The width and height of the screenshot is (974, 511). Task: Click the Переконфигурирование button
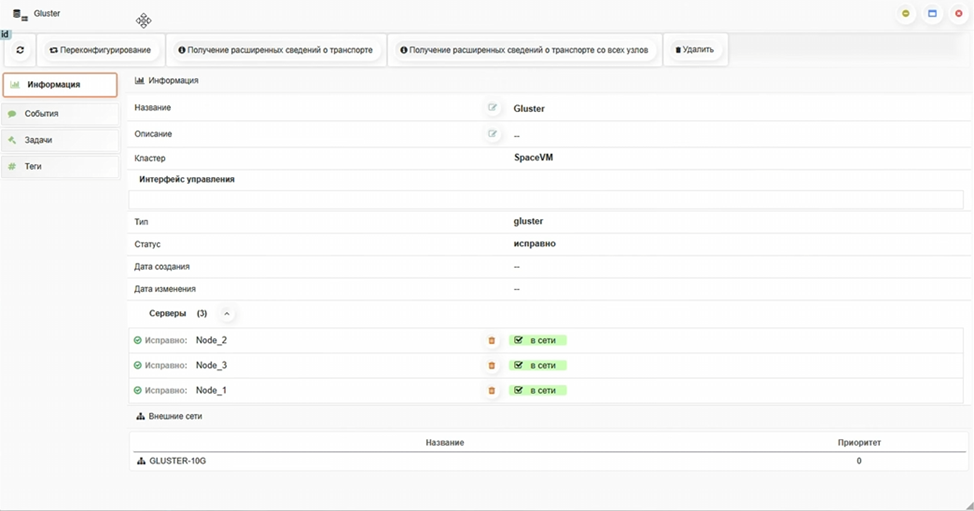(x=100, y=50)
